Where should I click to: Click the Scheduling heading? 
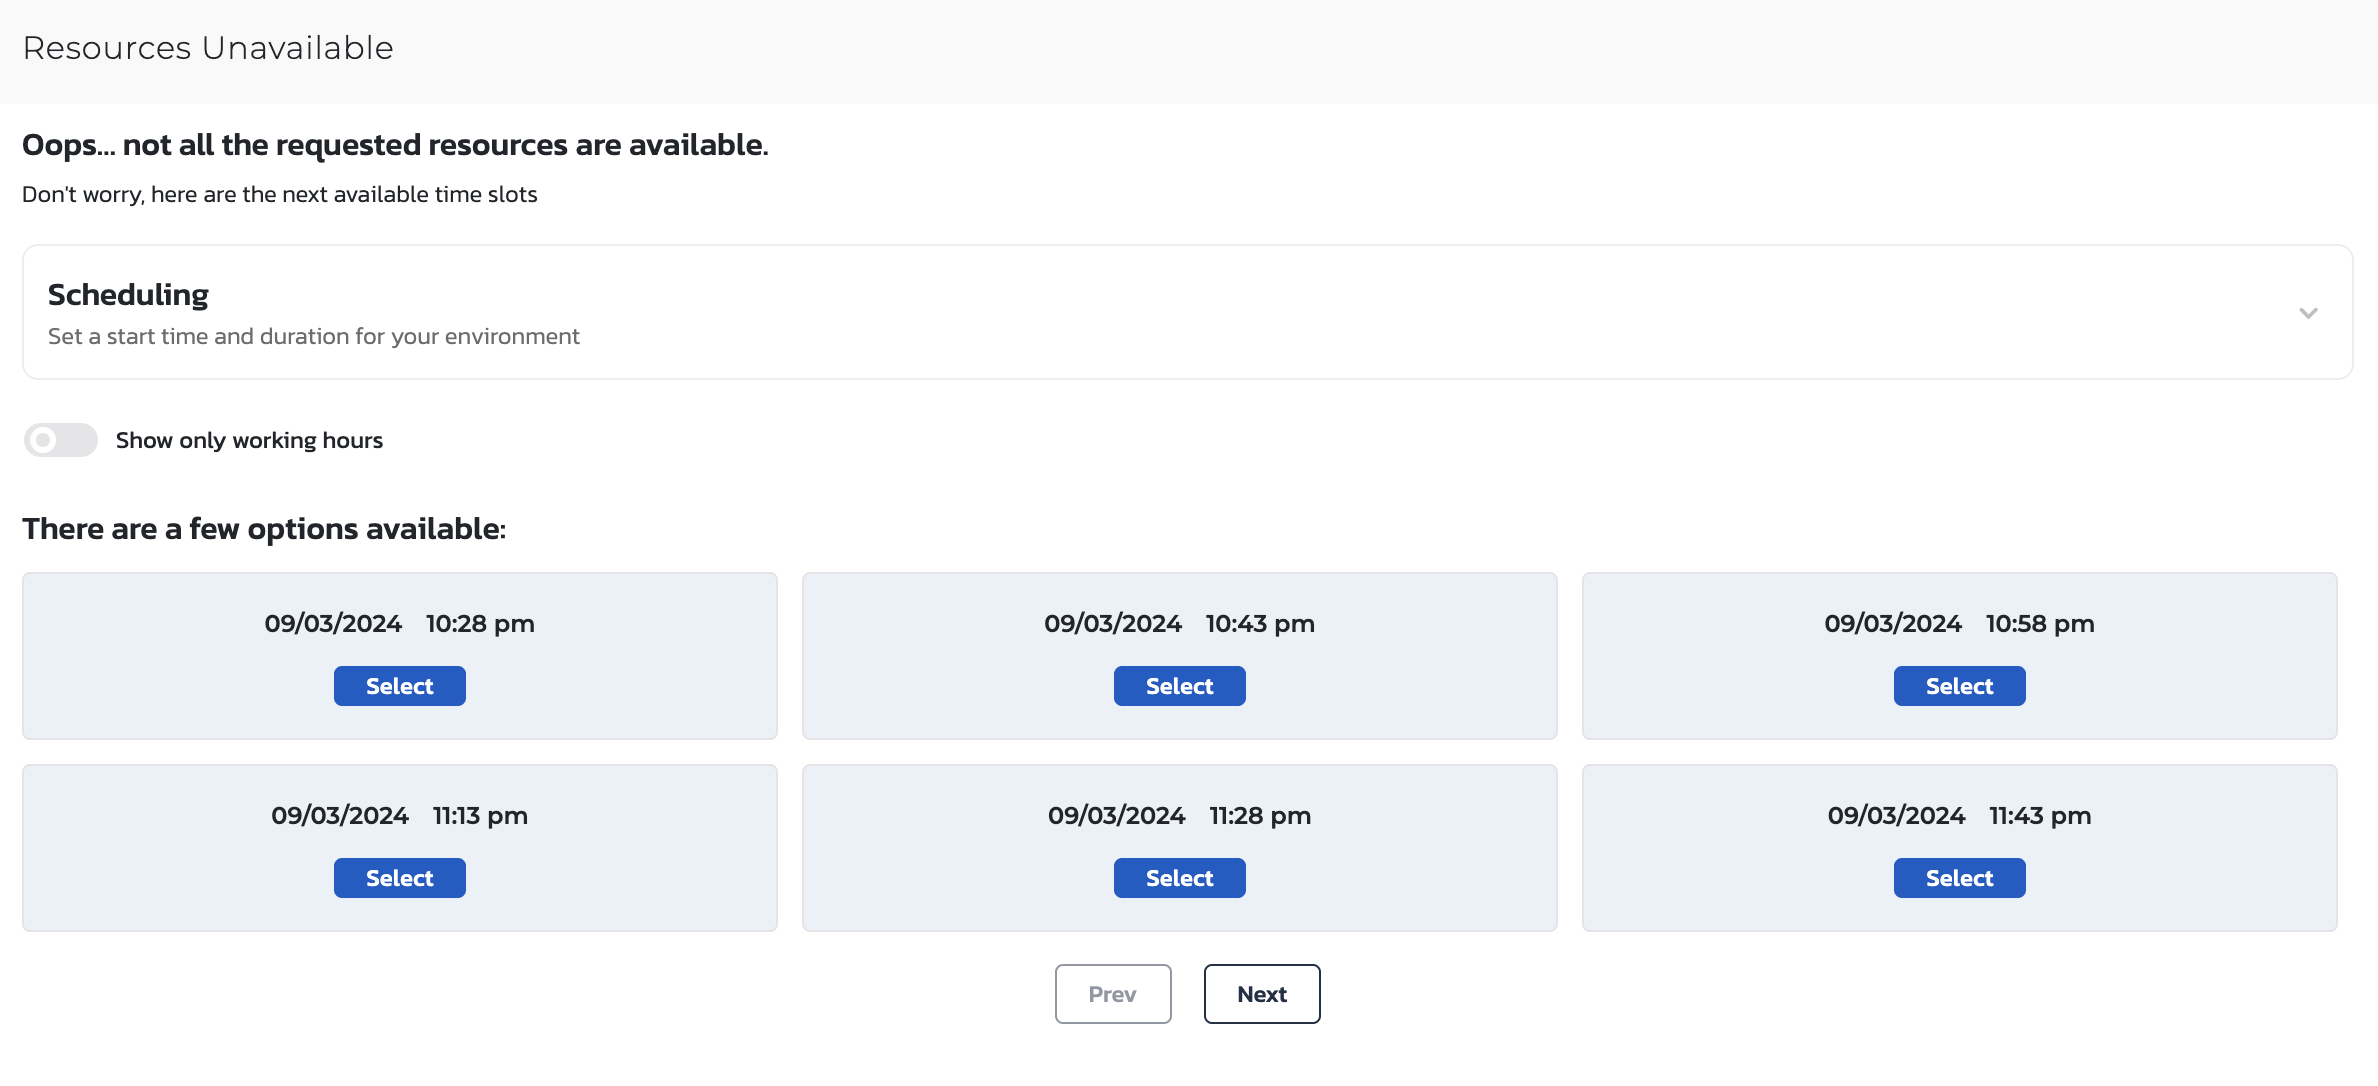[128, 295]
